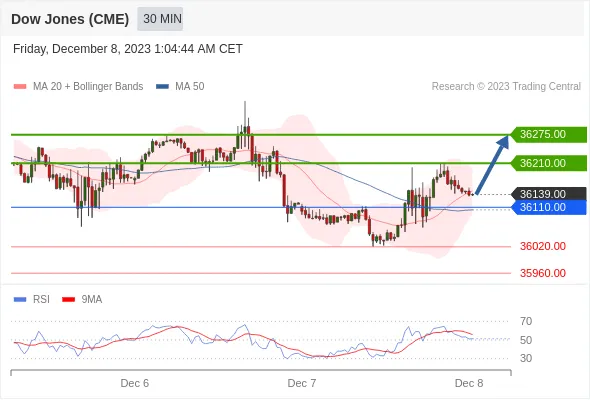Click the Dec 6 date axis label
The image size is (590, 400).
tap(135, 383)
